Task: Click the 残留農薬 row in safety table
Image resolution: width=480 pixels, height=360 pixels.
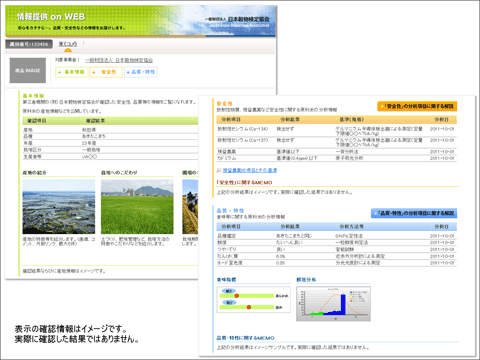Action: point(336,152)
